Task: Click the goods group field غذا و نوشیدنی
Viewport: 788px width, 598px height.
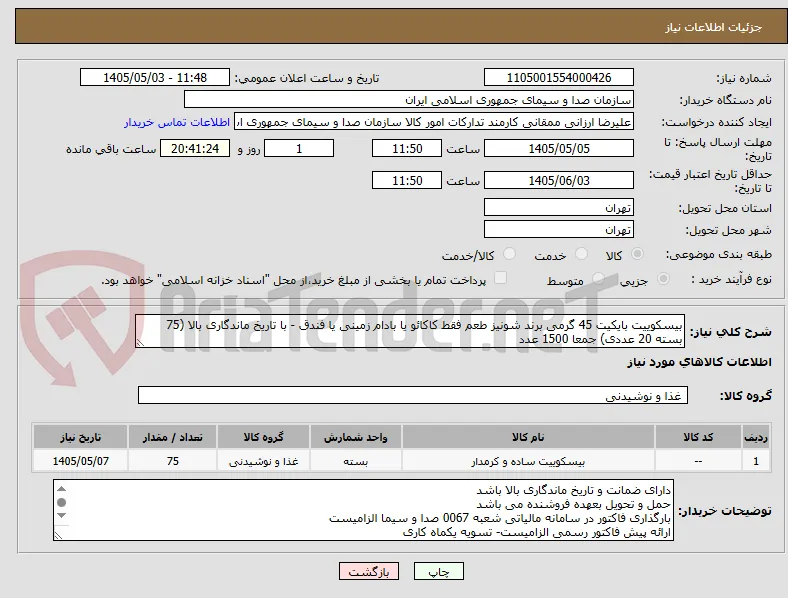Action: pos(413,395)
